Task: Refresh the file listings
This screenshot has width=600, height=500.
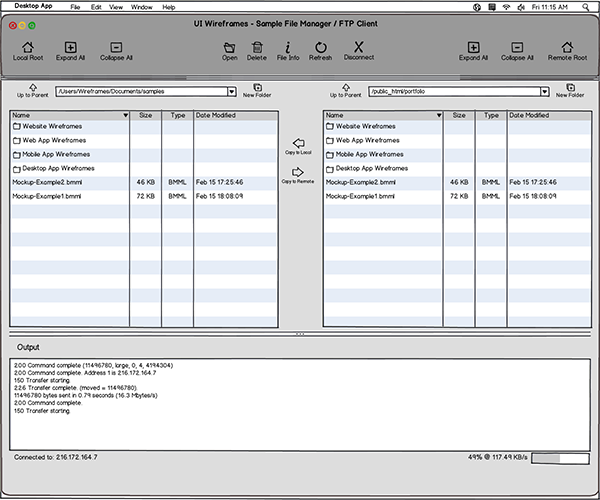Action: tap(321, 47)
